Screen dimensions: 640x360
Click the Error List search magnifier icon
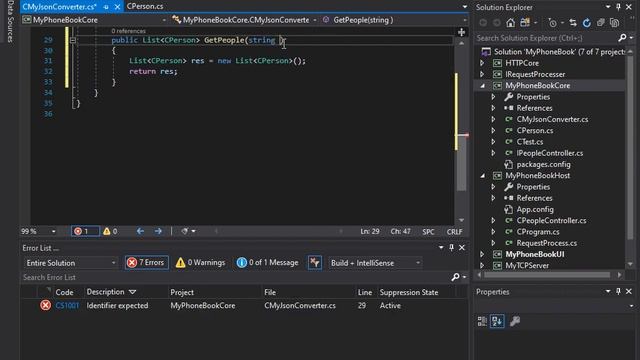(x=456, y=278)
